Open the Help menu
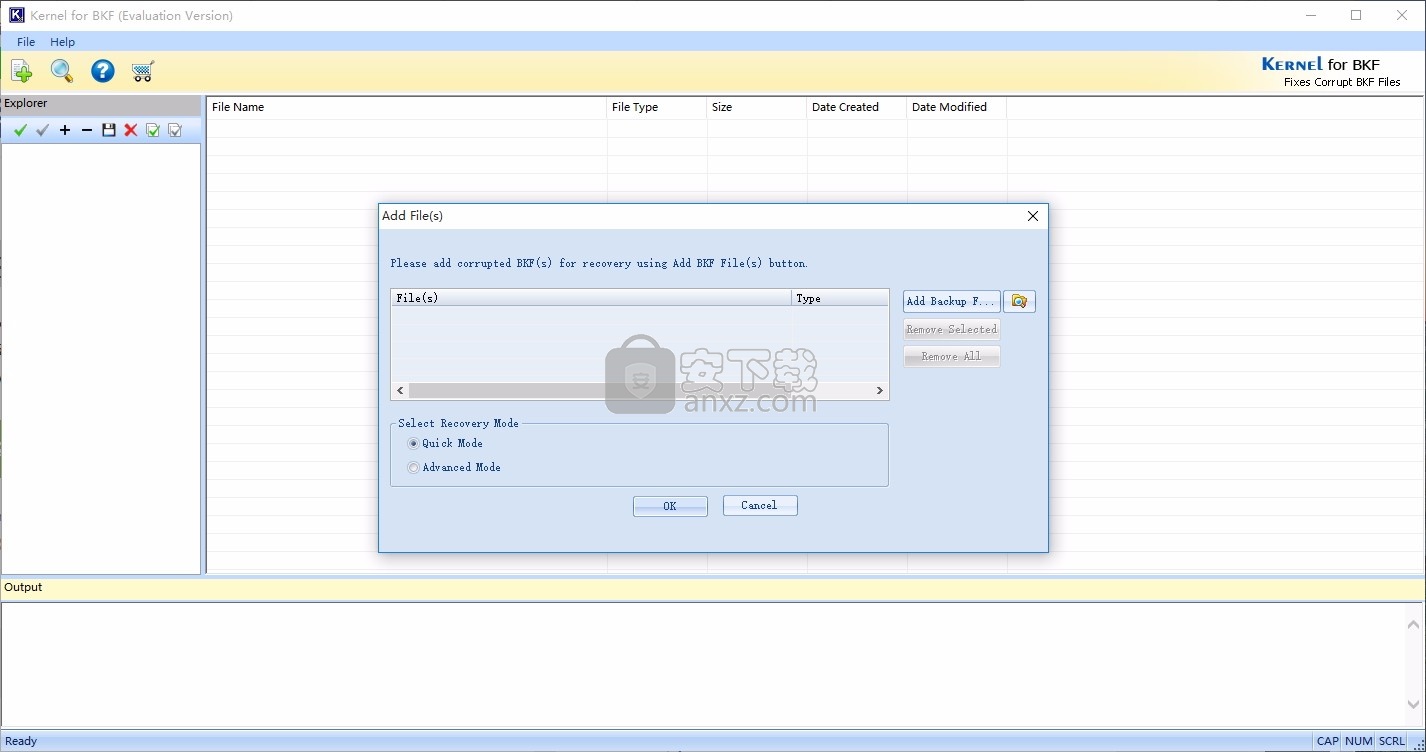The image size is (1426, 752). [63, 42]
